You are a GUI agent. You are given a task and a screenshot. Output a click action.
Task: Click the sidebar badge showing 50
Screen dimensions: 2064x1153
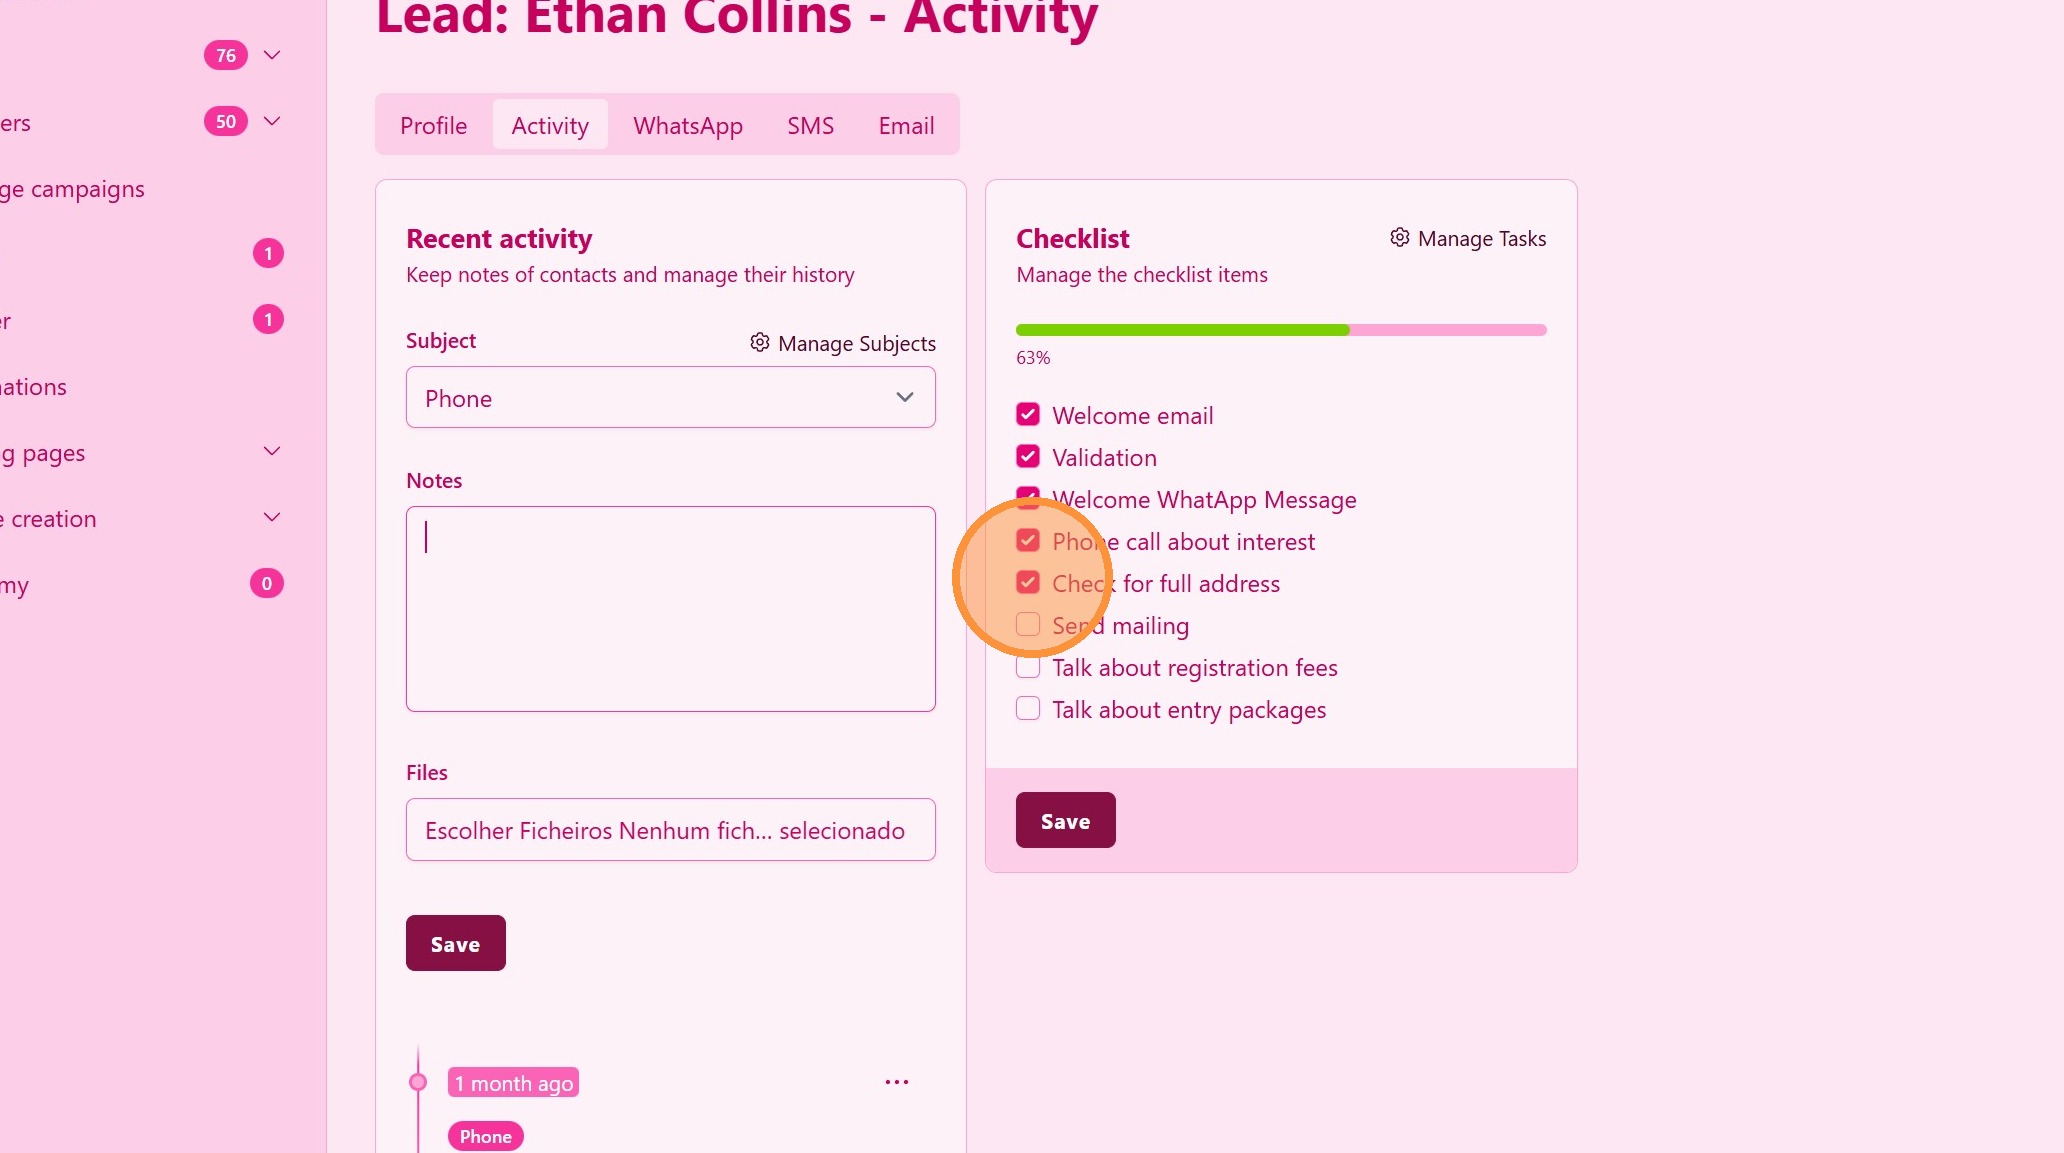226,122
